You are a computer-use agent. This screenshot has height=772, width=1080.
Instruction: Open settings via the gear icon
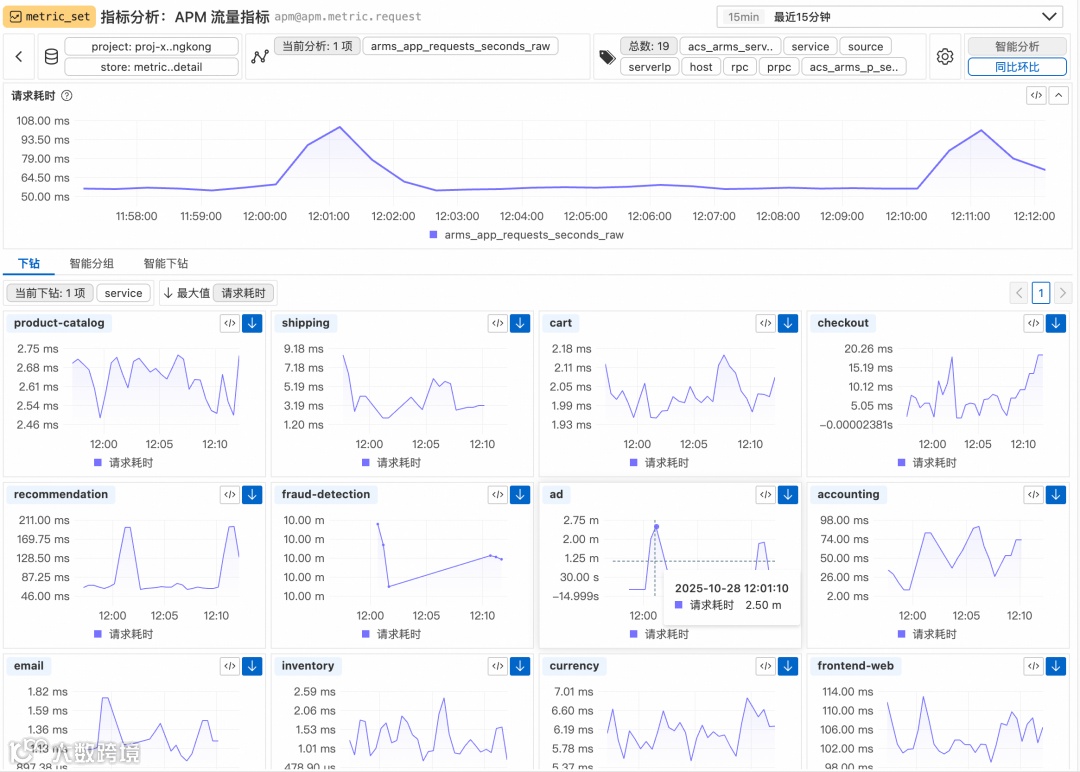pos(945,56)
